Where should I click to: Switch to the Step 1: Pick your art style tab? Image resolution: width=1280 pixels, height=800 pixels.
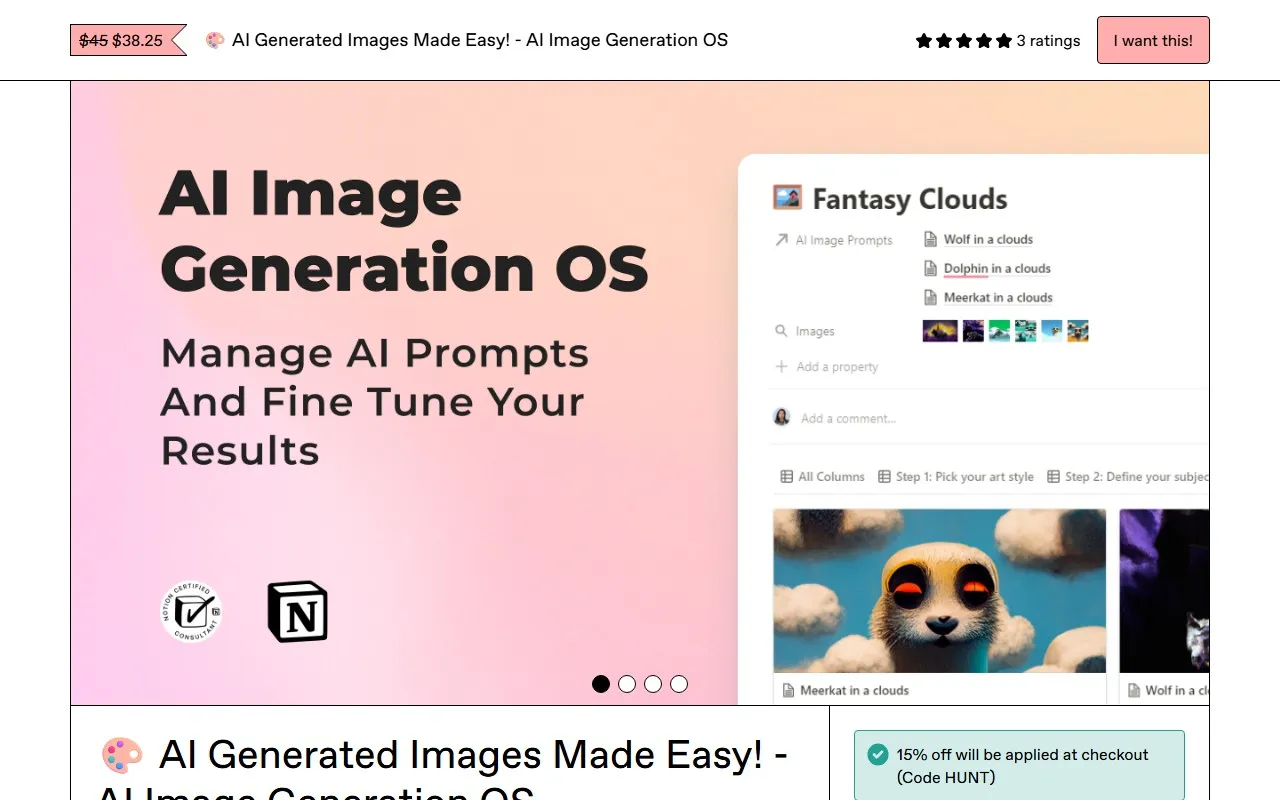tap(955, 477)
